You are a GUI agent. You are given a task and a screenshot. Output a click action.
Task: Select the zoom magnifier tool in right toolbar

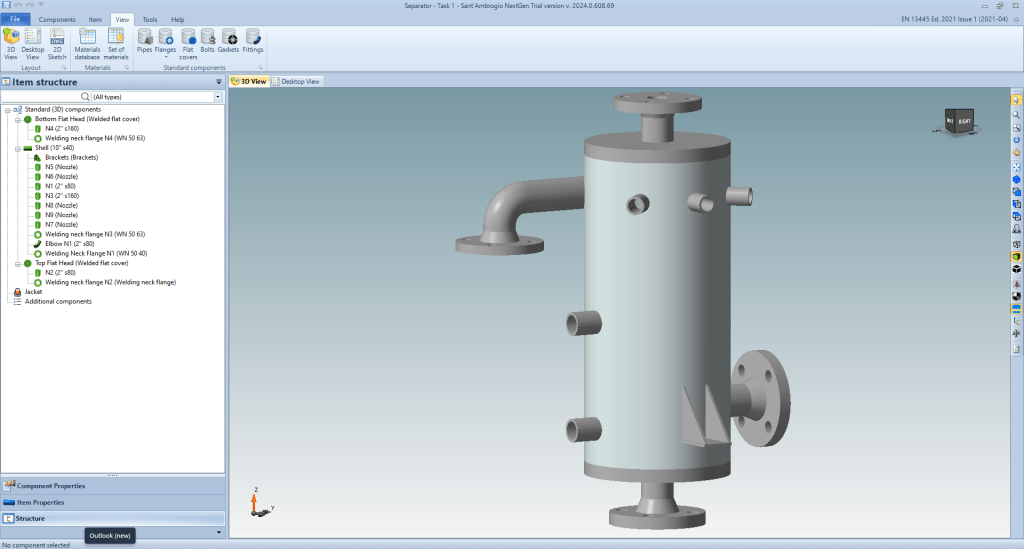1016,114
